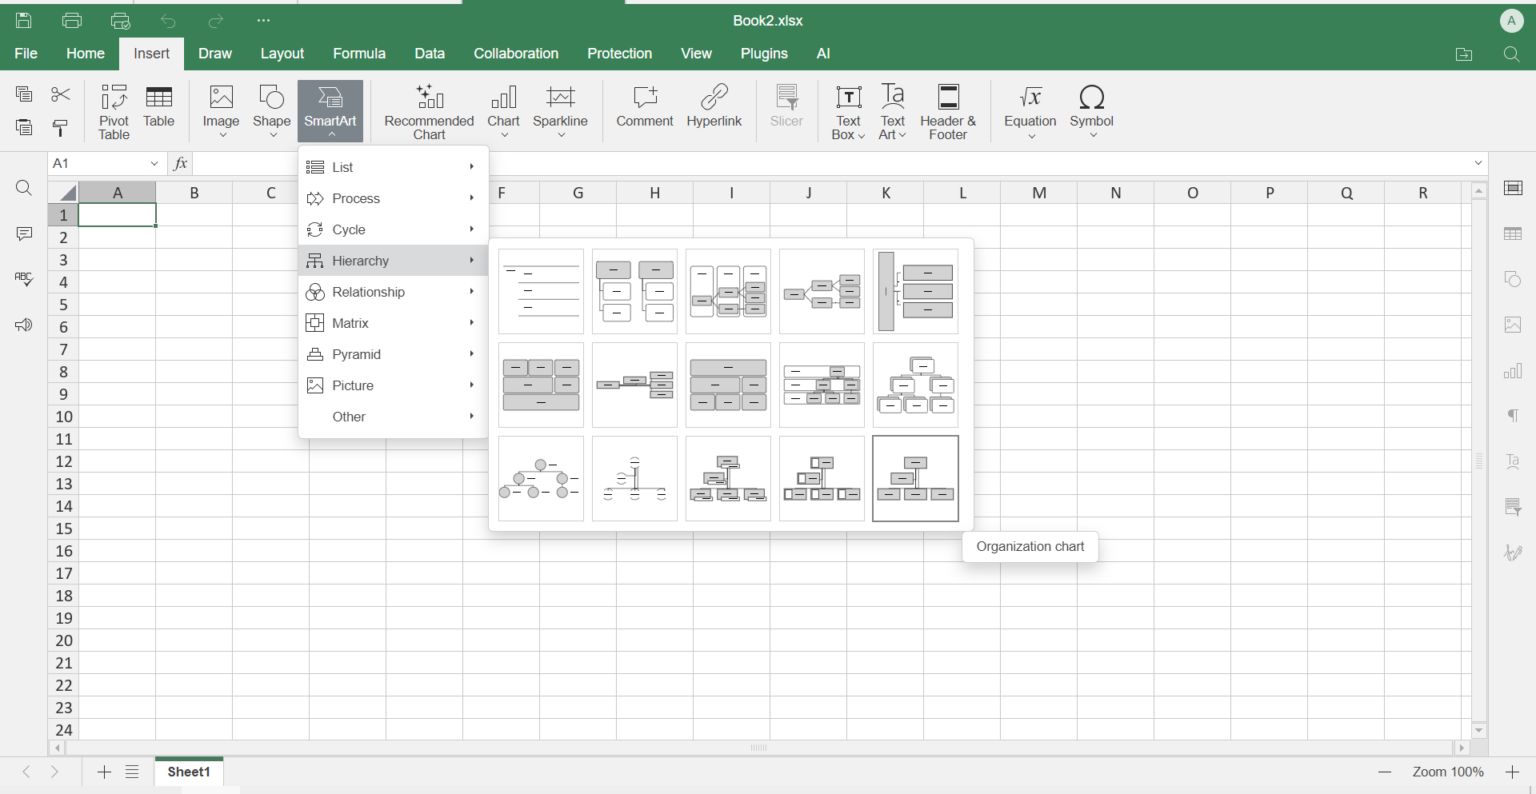Insert a Hyperlink
The width and height of the screenshot is (1536, 794).
[714, 110]
